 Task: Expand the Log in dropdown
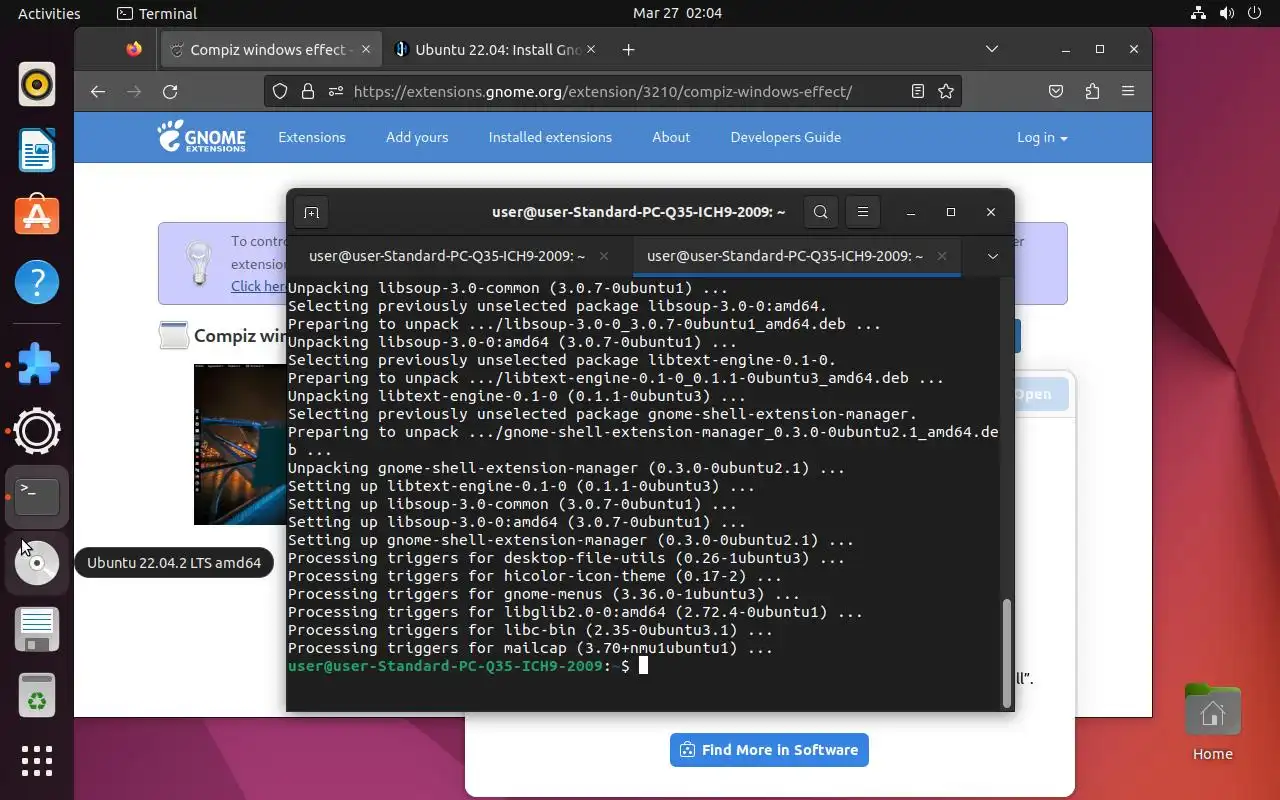click(1042, 137)
